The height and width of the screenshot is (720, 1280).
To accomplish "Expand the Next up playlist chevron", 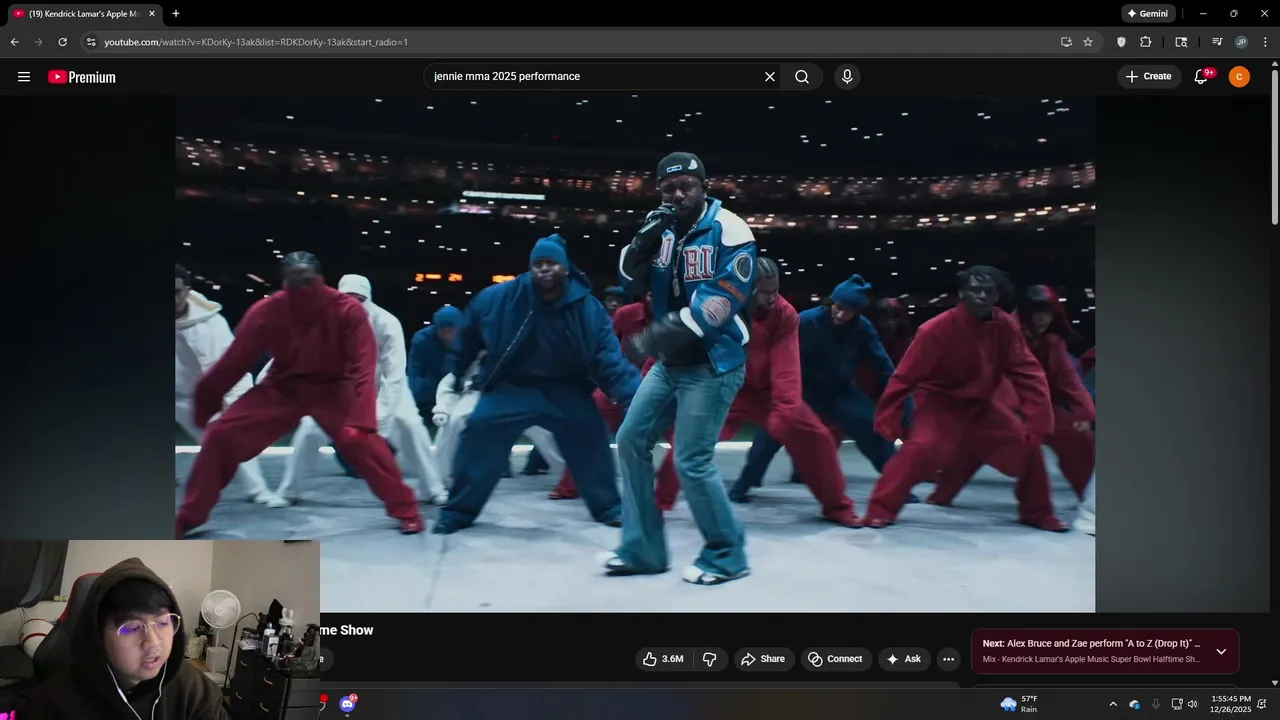I will click(1221, 652).
